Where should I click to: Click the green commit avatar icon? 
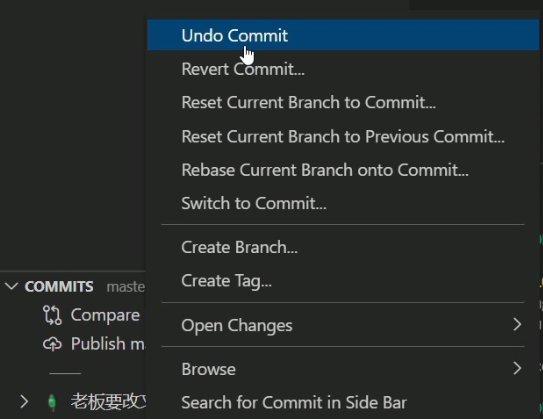(x=52, y=402)
